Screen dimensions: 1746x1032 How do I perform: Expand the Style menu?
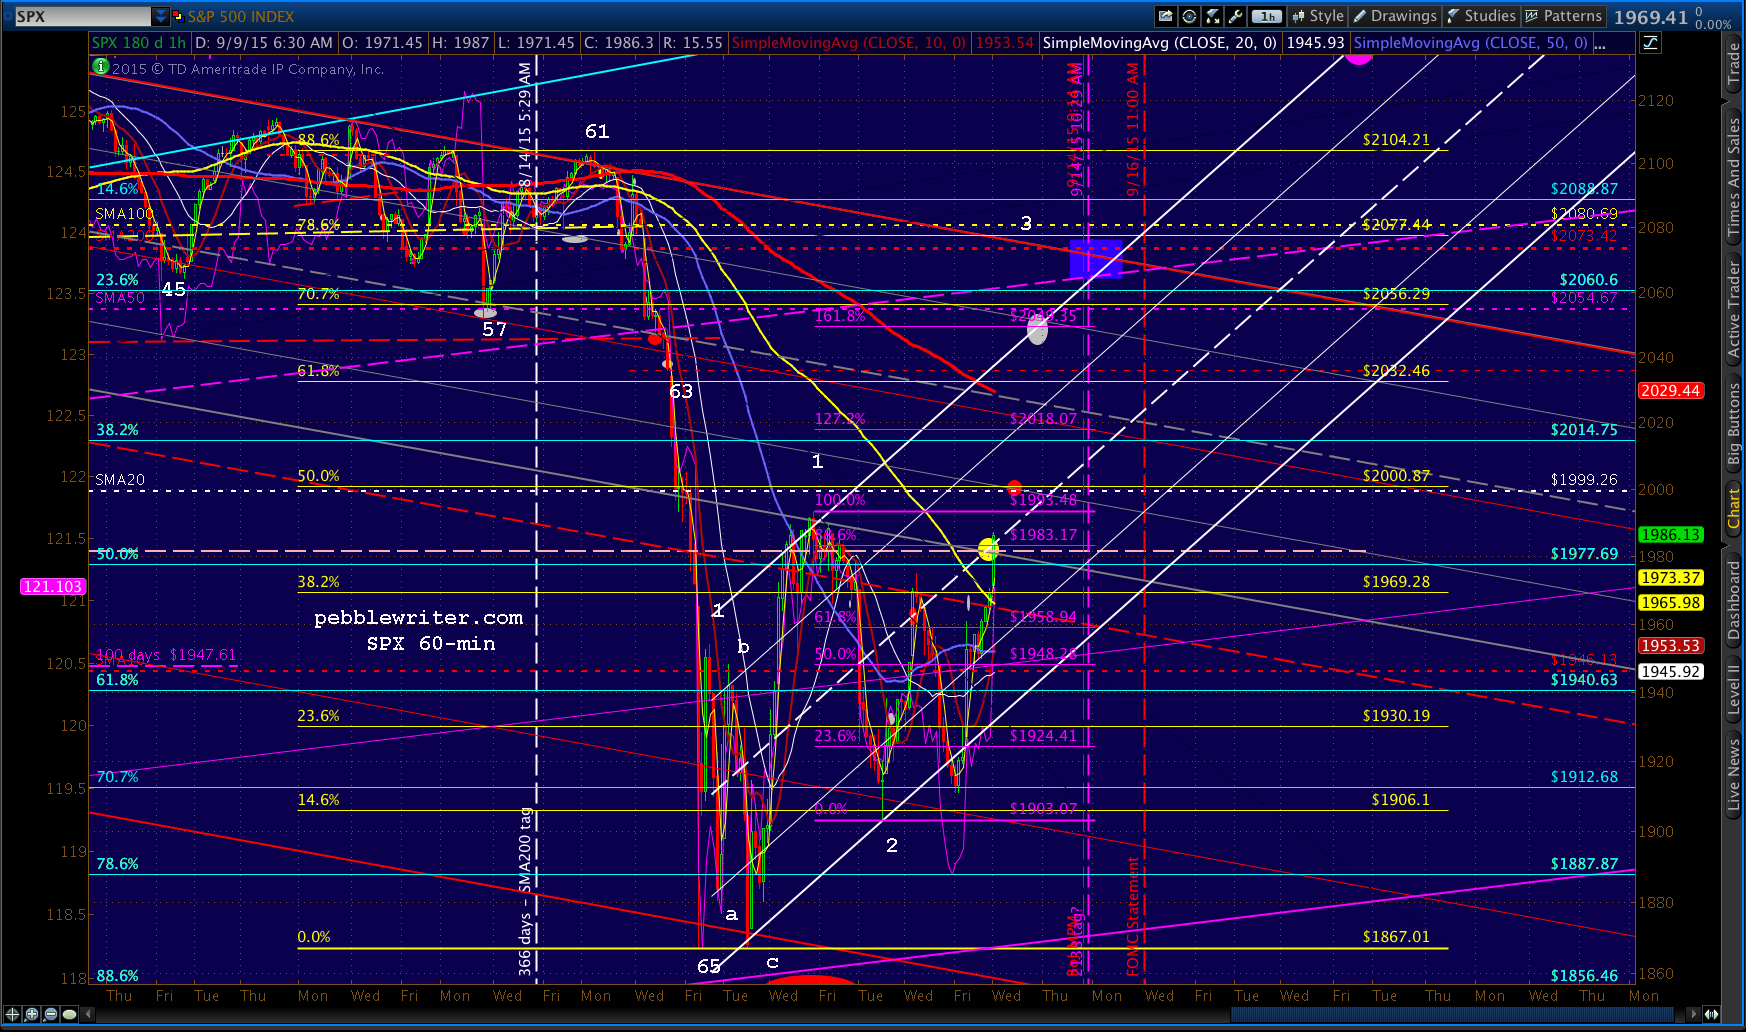click(x=1317, y=16)
